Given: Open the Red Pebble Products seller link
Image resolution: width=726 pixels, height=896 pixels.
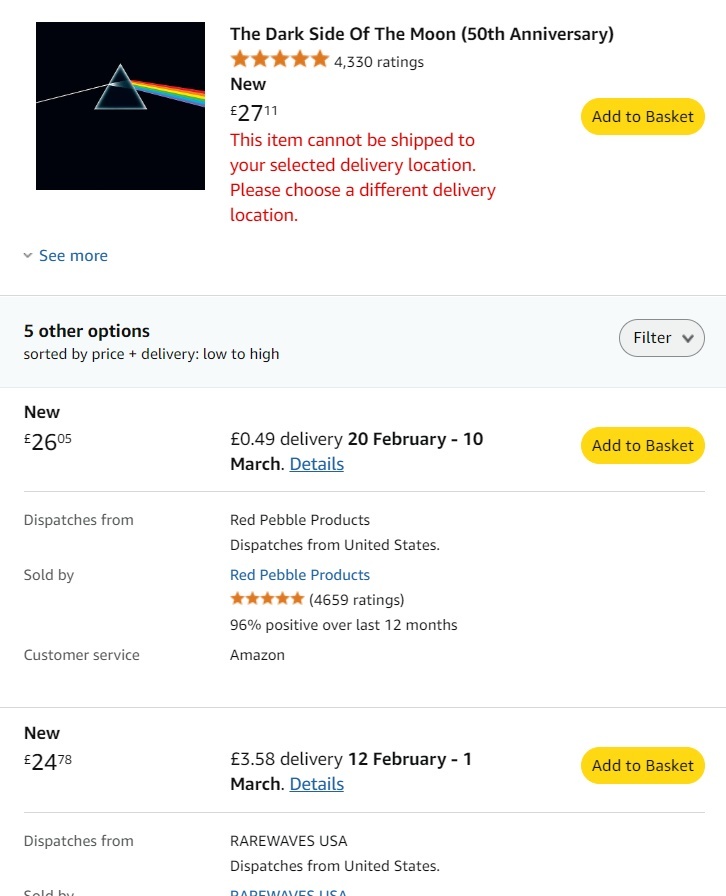Looking at the screenshot, I should (x=300, y=575).
